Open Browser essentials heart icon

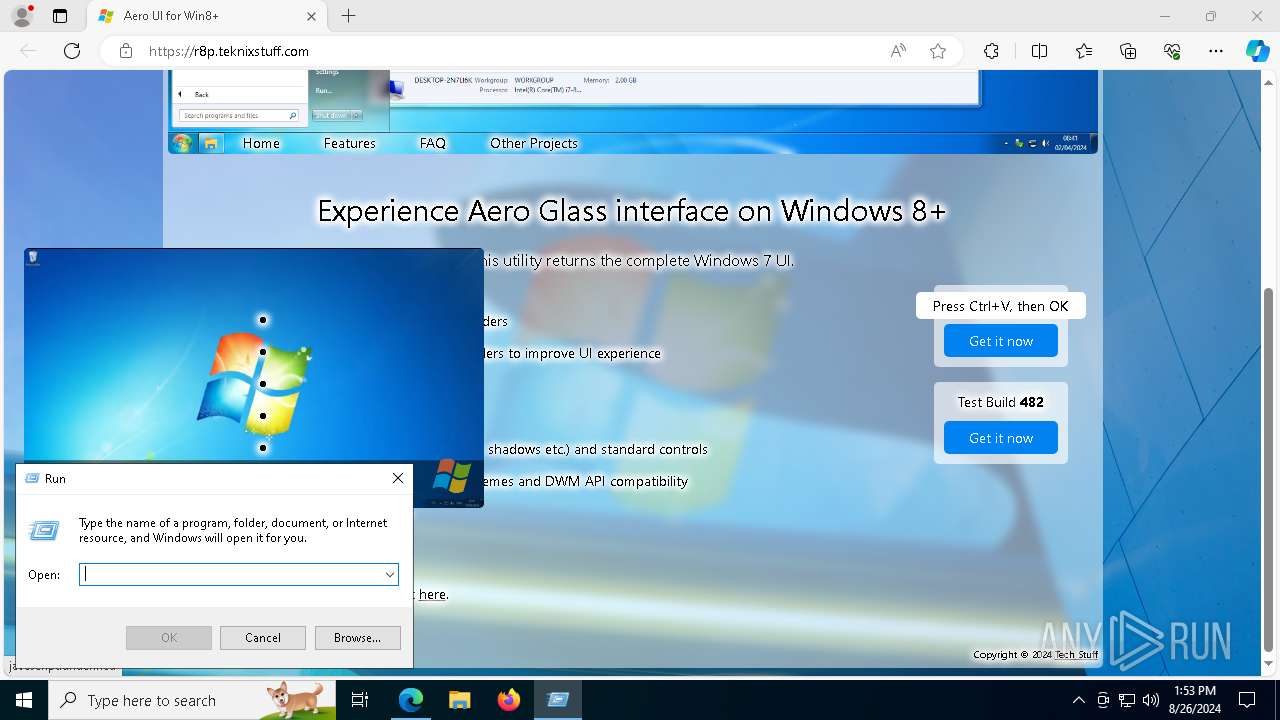click(x=1172, y=51)
